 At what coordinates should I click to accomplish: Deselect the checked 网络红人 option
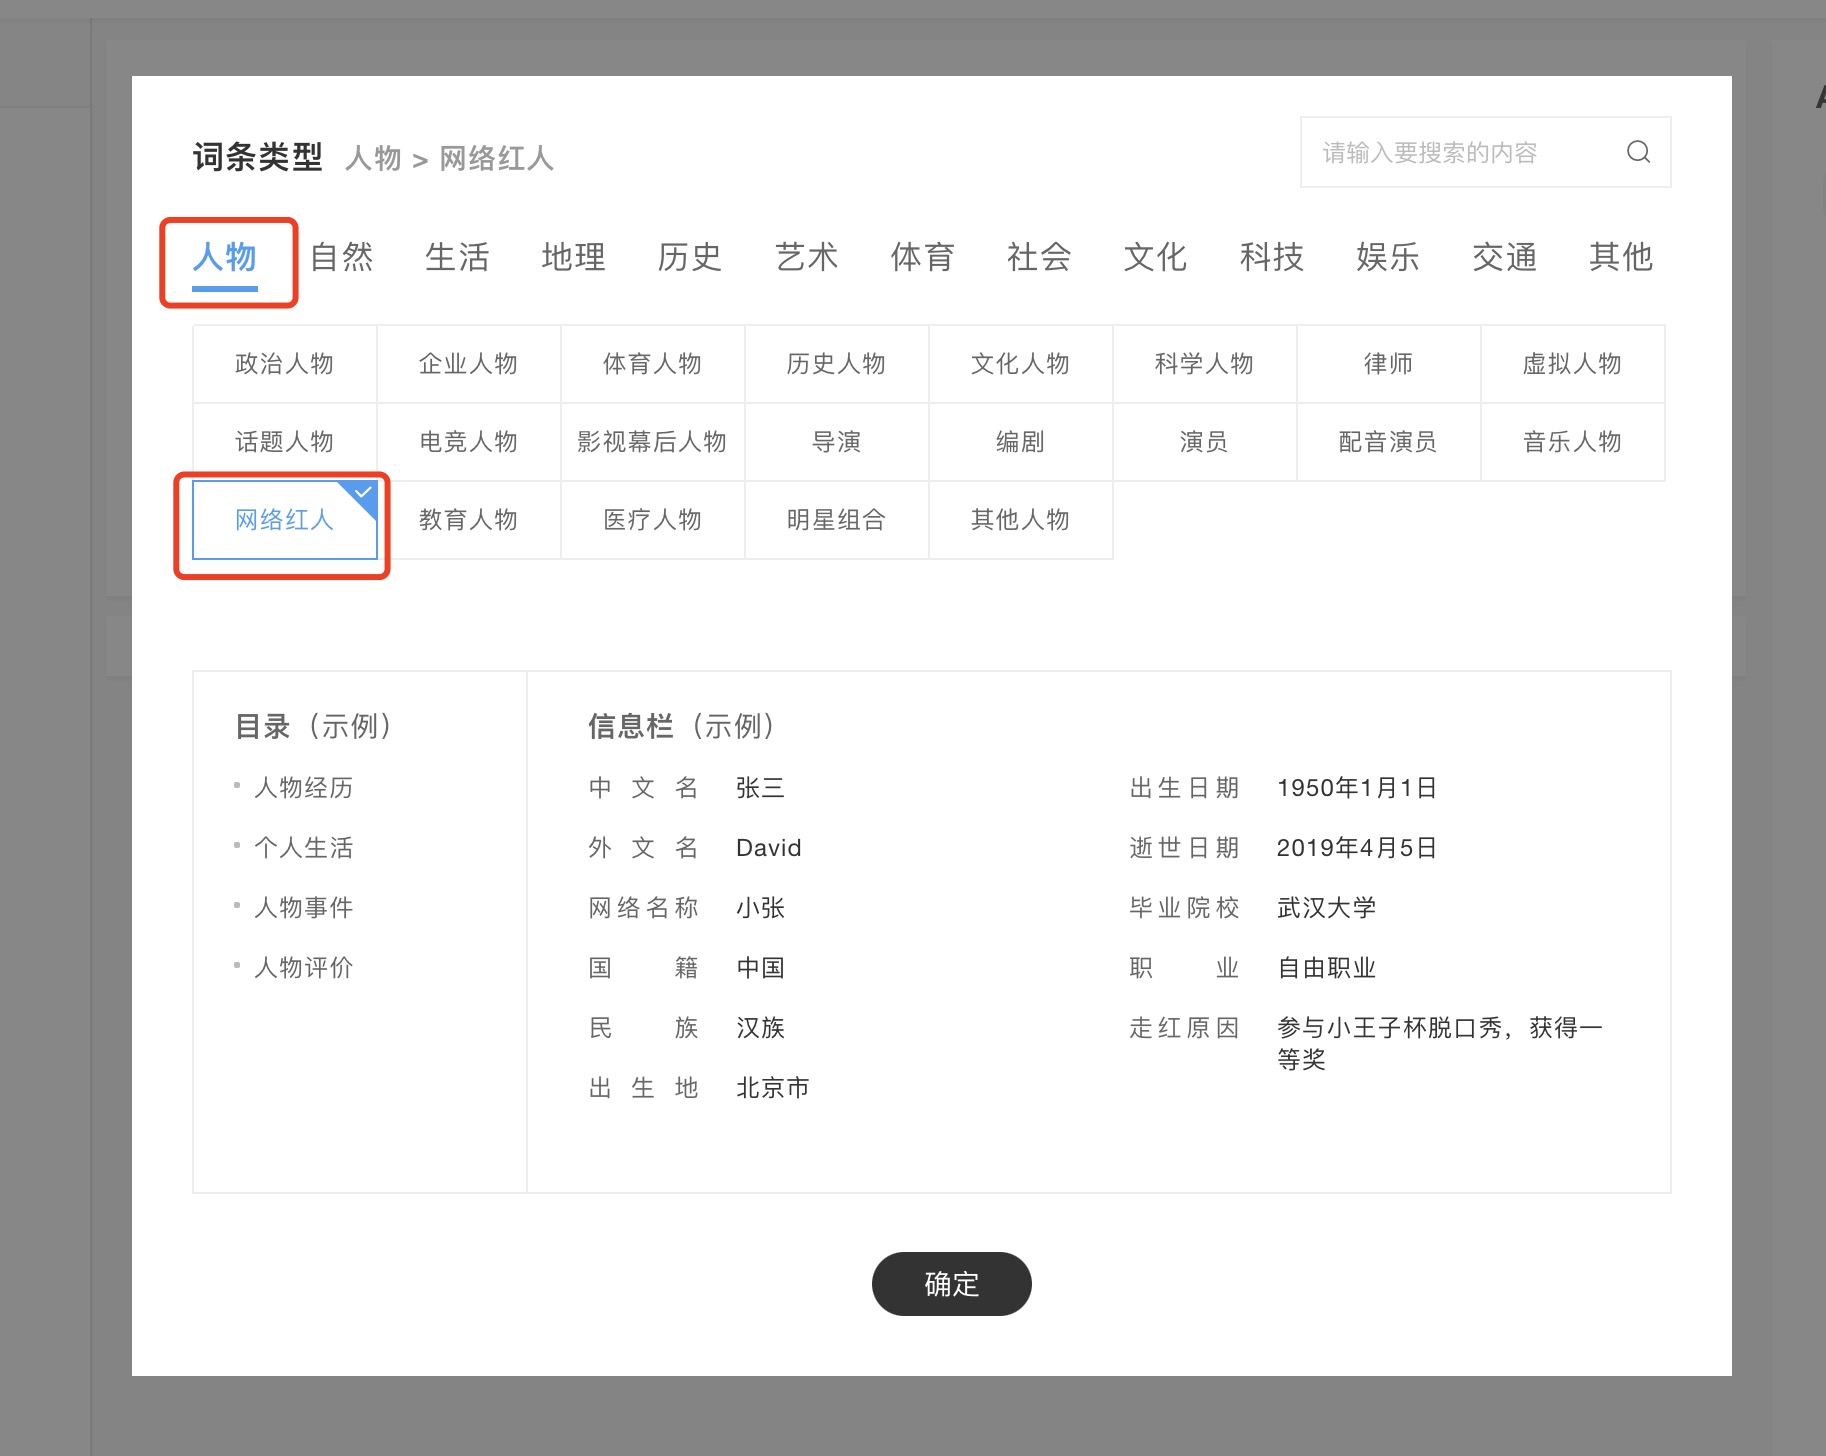click(x=285, y=520)
